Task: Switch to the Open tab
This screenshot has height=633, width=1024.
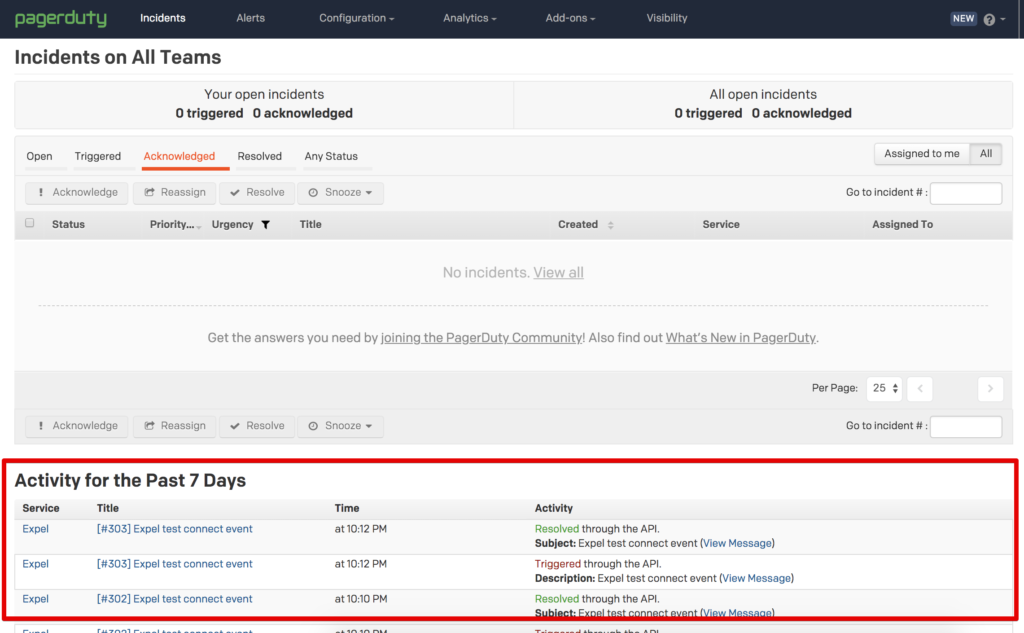Action: tap(39, 156)
